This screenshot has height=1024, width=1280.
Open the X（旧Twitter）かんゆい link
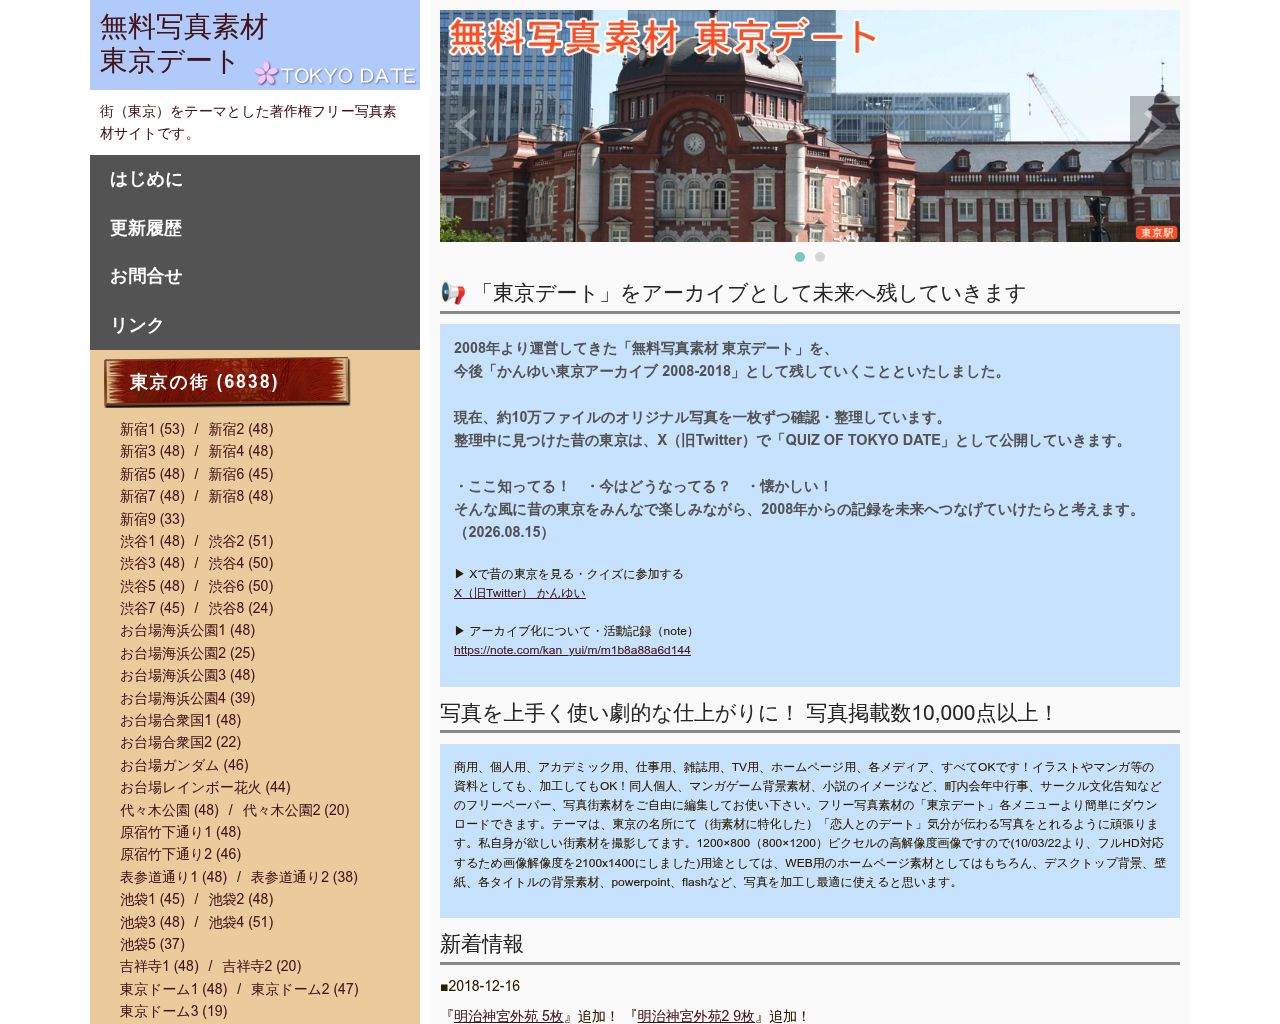point(520,593)
